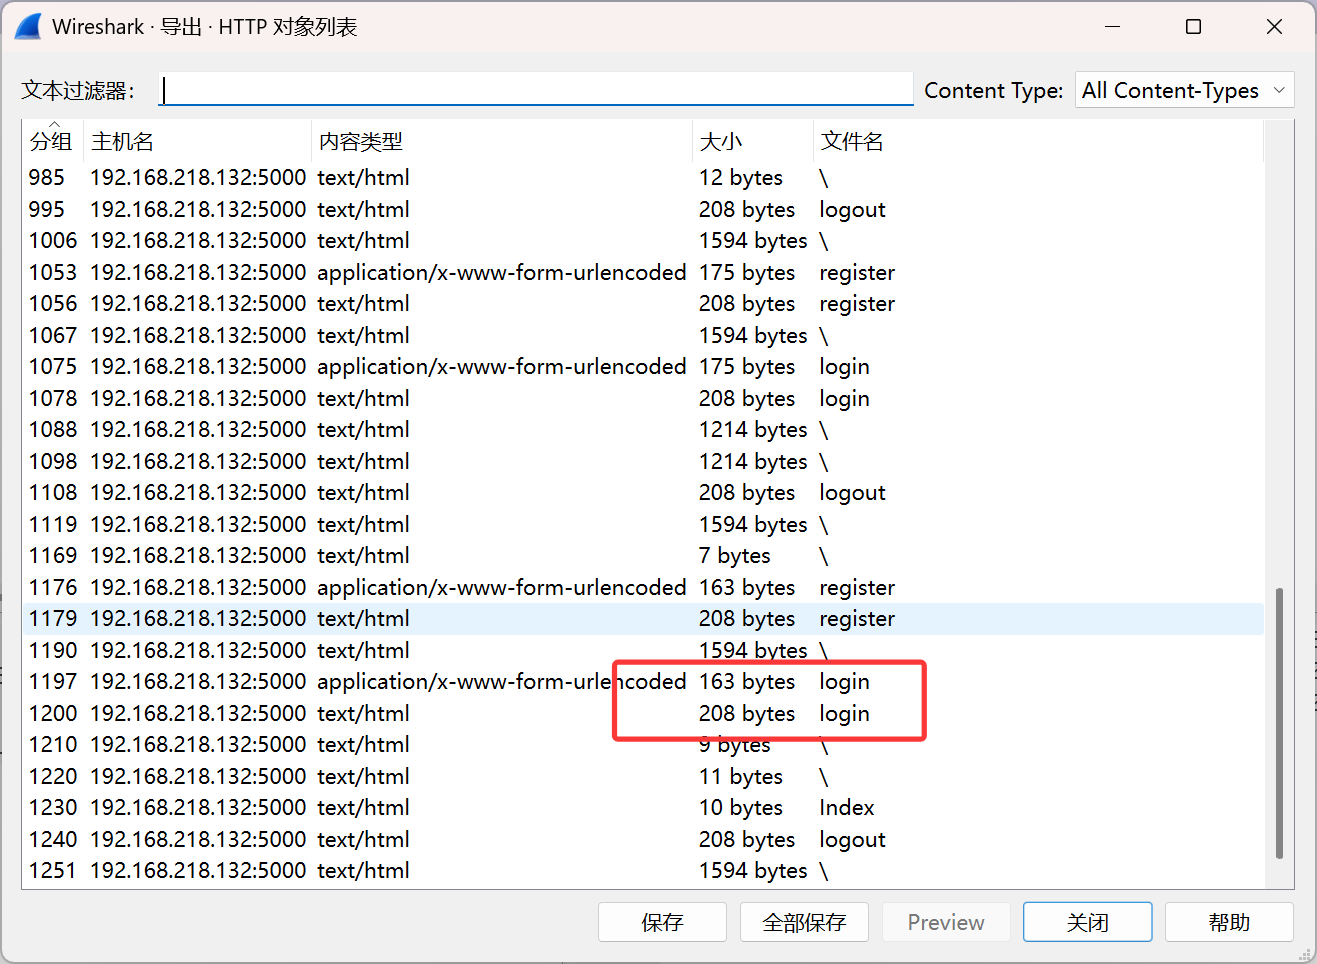Viewport: 1317px width, 964px height.
Task: Select packet 1197 login row
Action: point(643,681)
